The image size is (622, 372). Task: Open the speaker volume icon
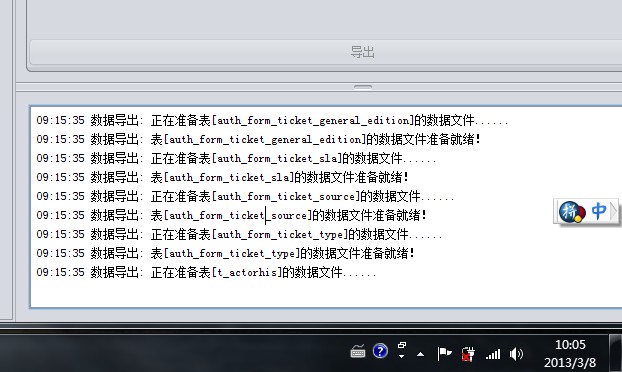[516, 353]
